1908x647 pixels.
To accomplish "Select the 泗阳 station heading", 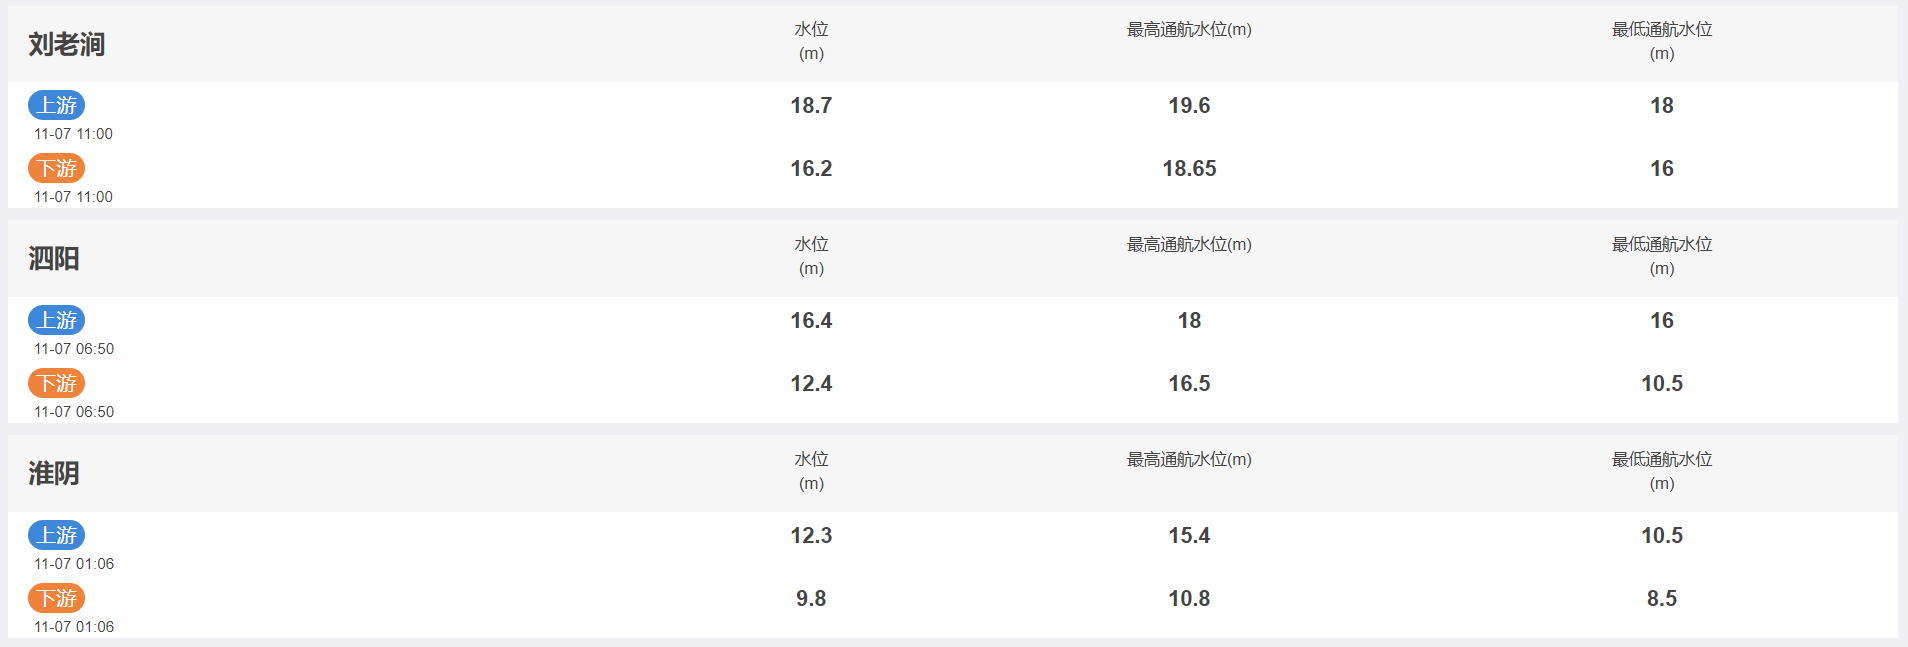I will [54, 259].
